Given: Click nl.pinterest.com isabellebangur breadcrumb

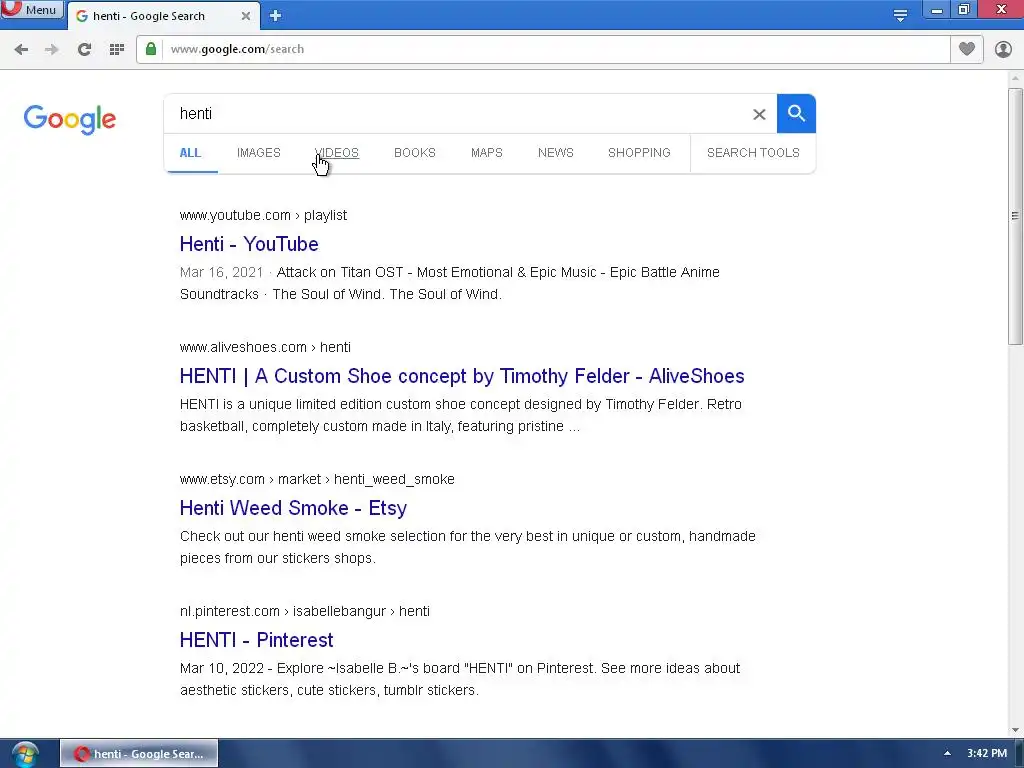Looking at the screenshot, I should point(304,611).
